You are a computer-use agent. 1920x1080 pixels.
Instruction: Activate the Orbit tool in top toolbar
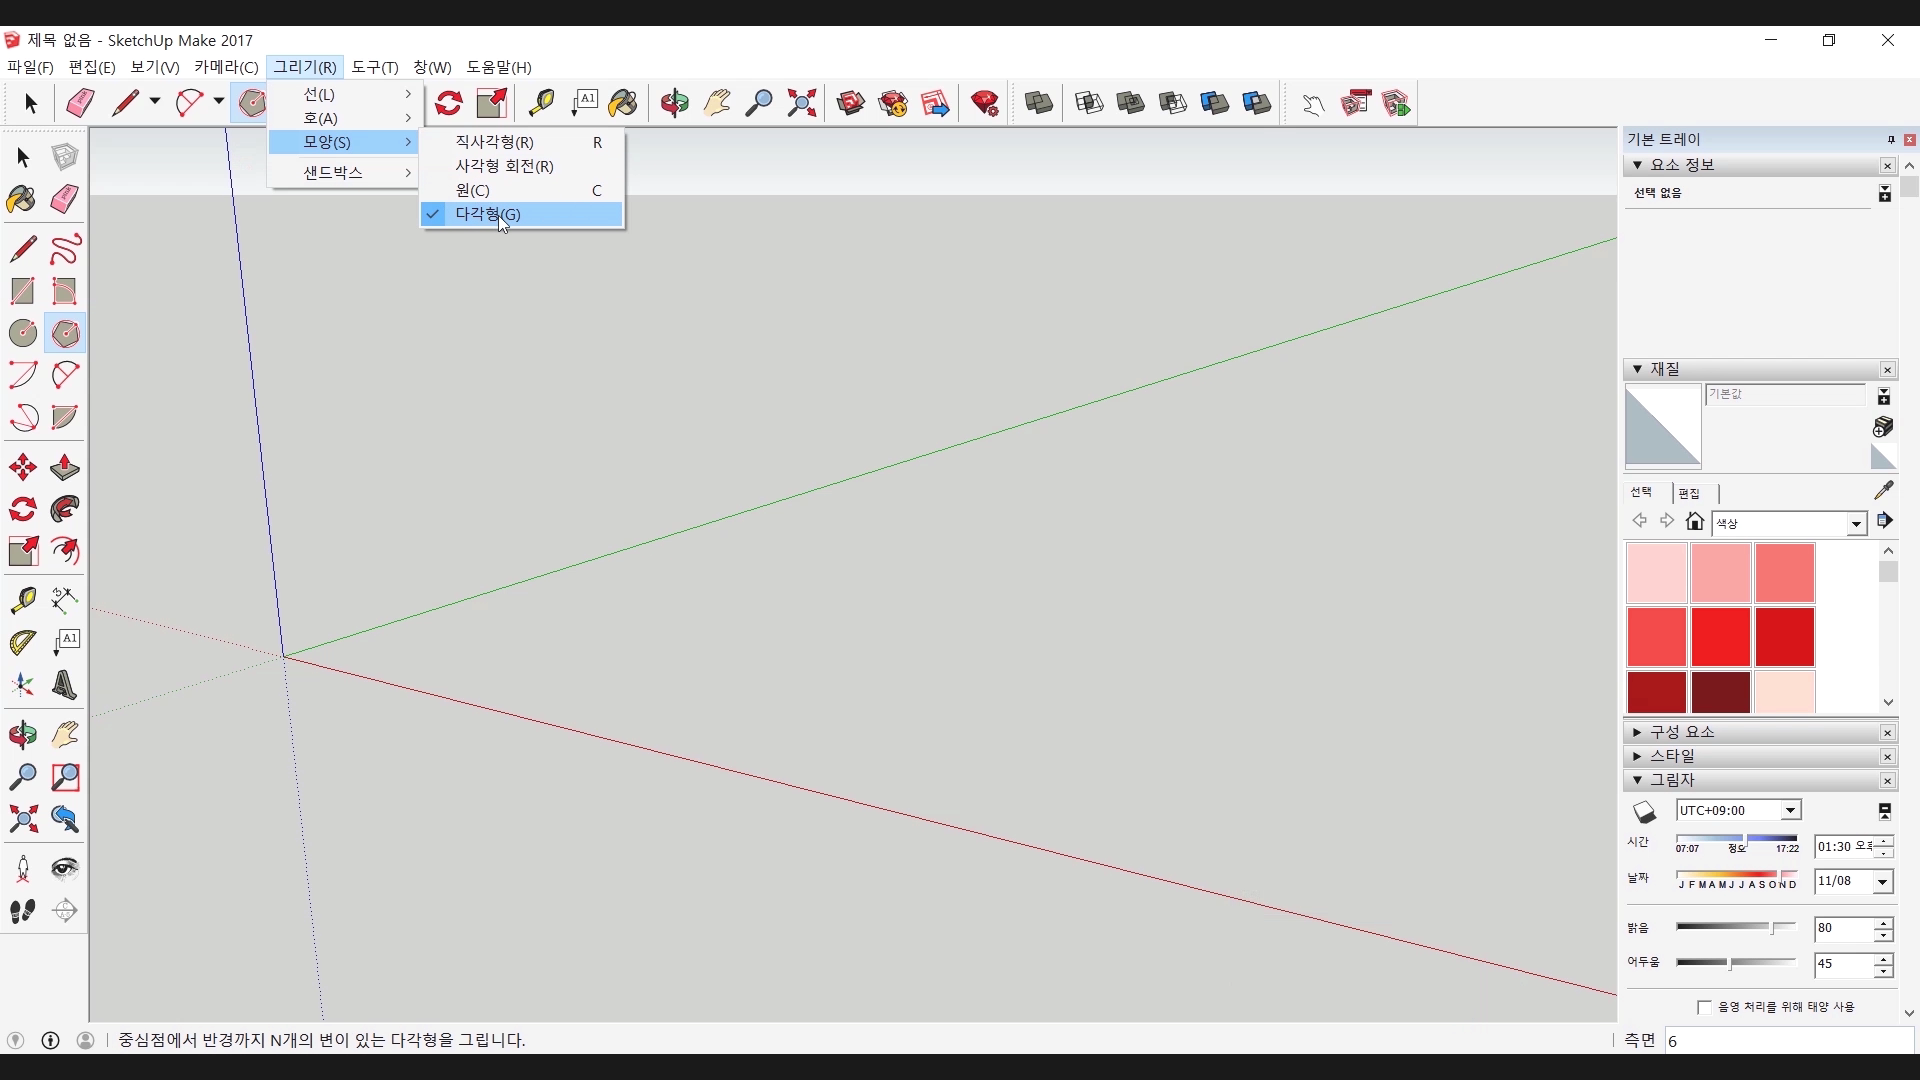[x=674, y=103]
